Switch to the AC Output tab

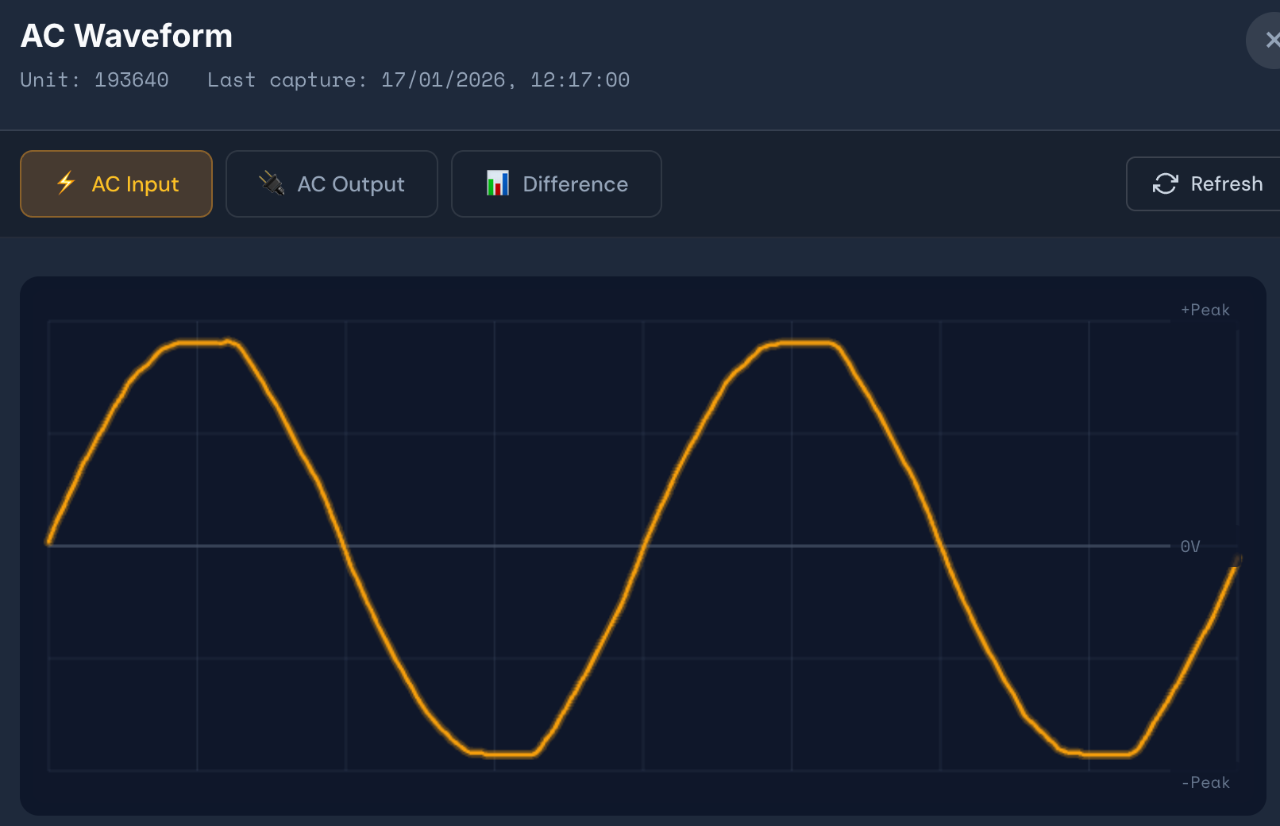pyautogui.click(x=350, y=184)
